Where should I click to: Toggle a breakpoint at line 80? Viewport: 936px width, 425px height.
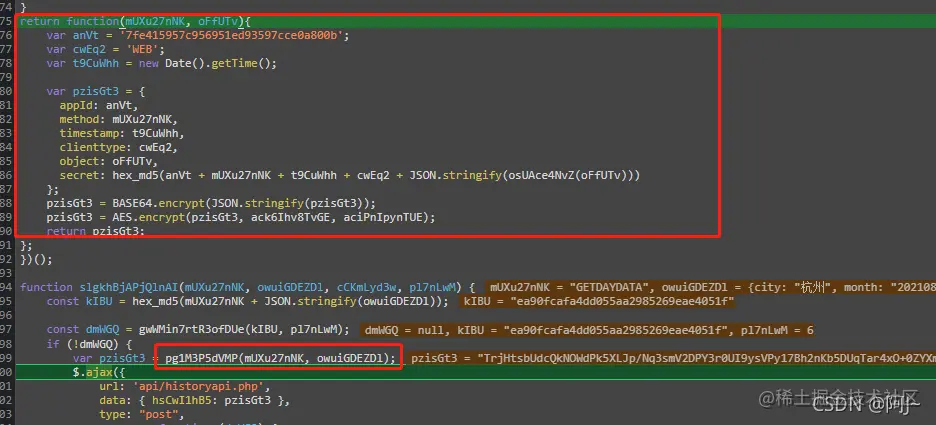(x=6, y=91)
